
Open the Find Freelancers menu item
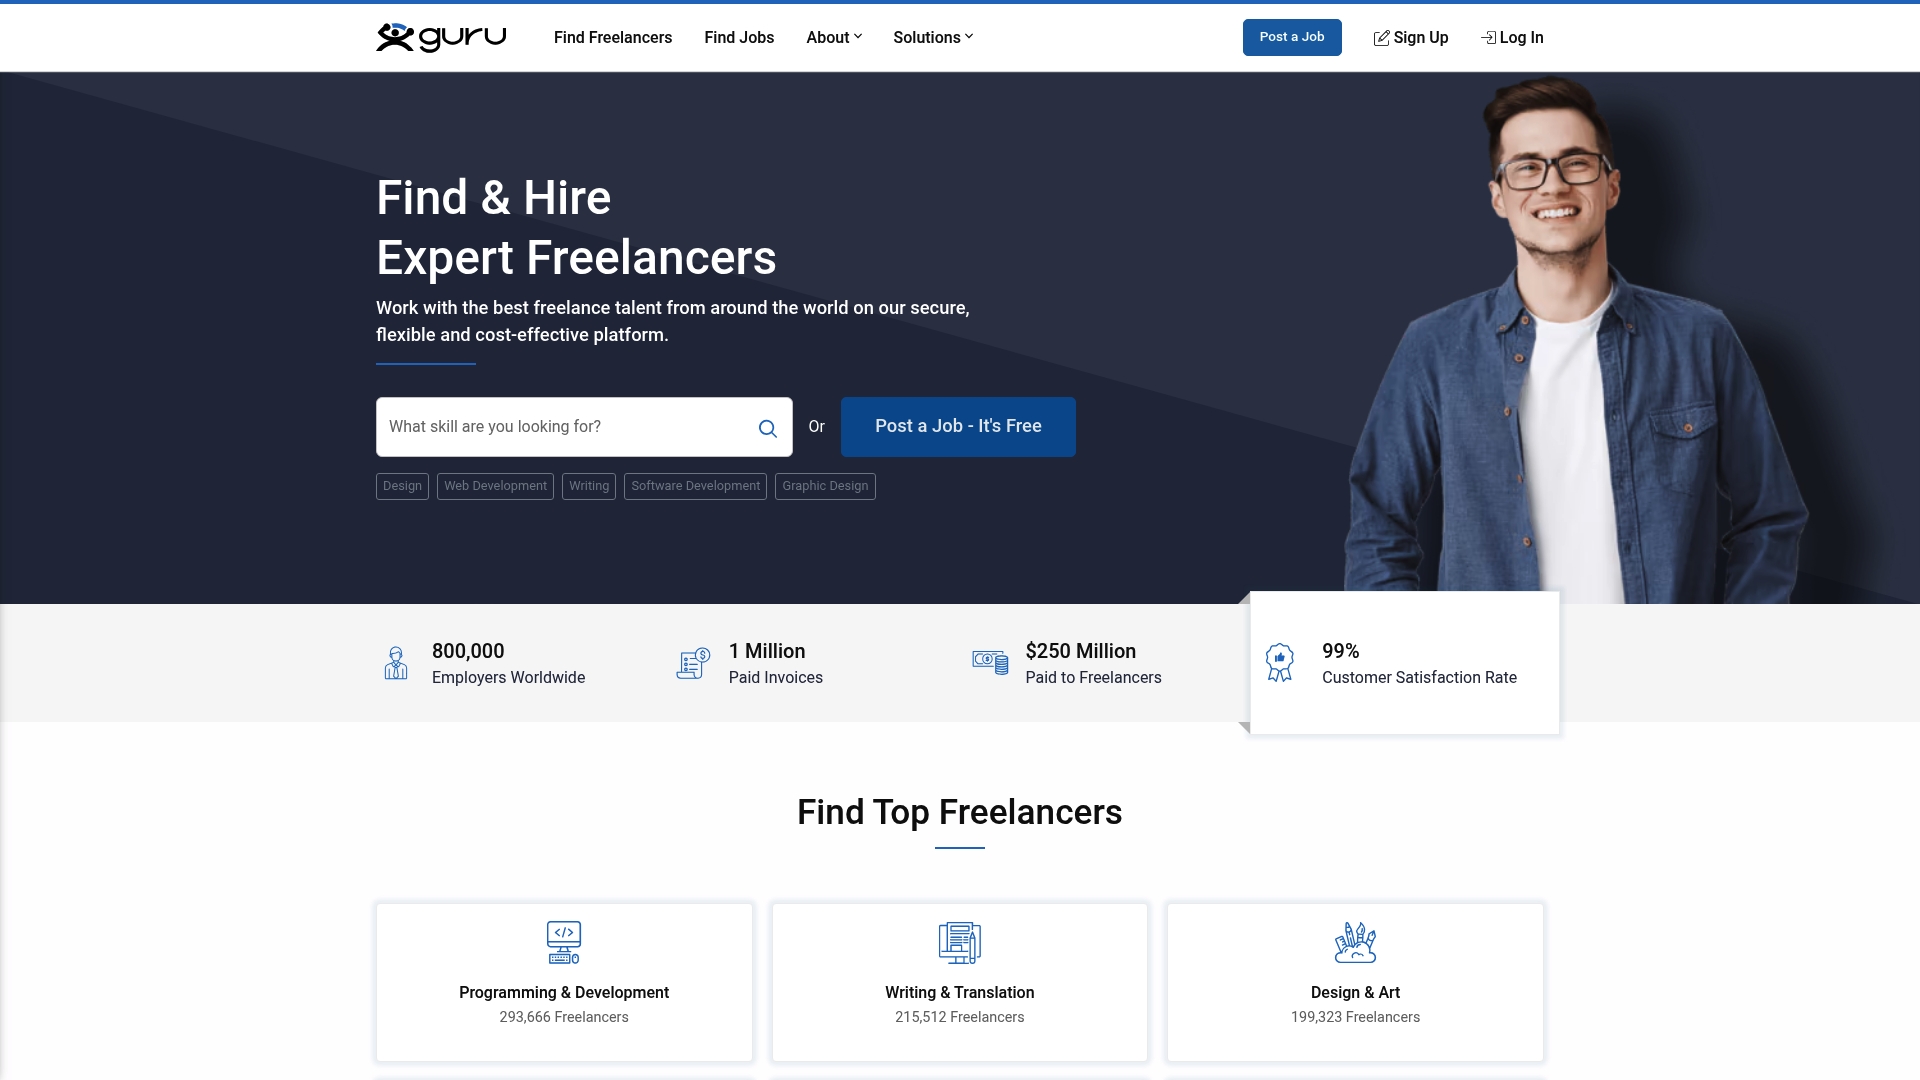point(612,37)
